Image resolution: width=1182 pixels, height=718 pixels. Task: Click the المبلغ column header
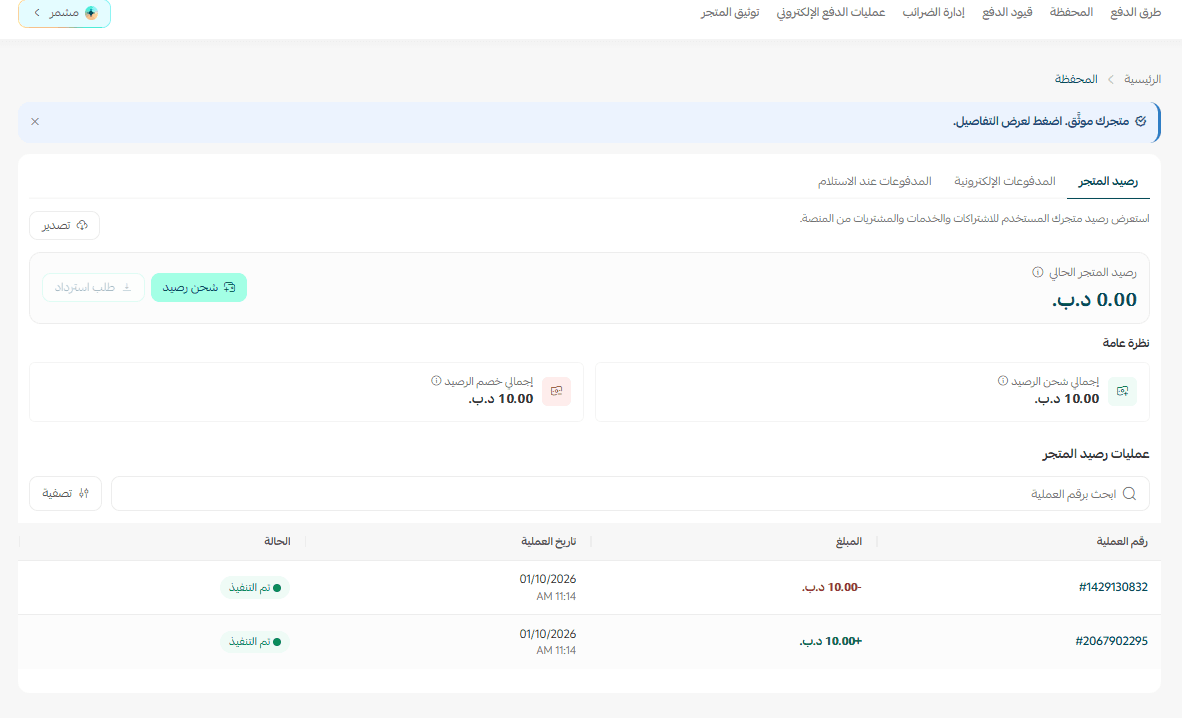pyautogui.click(x=849, y=542)
